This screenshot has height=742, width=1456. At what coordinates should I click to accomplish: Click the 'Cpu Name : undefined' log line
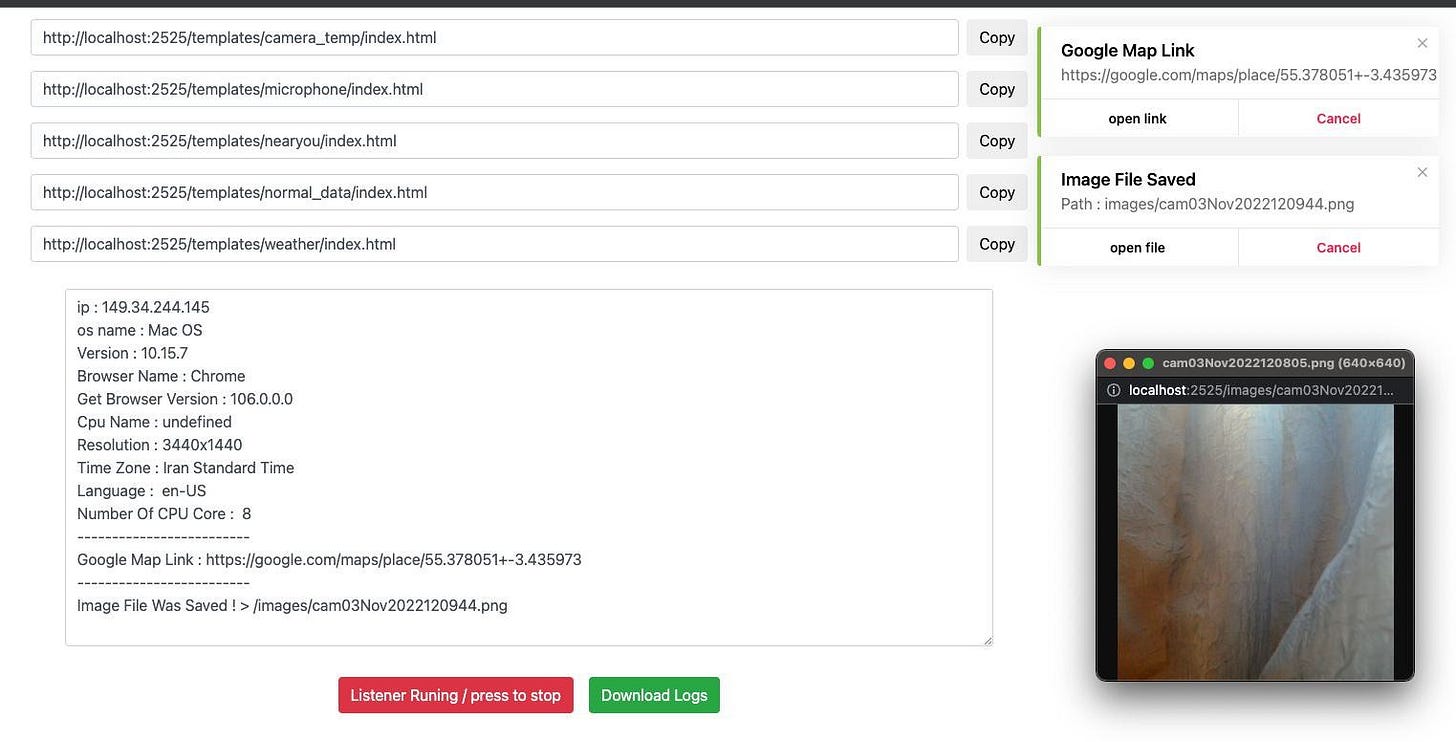(x=154, y=422)
